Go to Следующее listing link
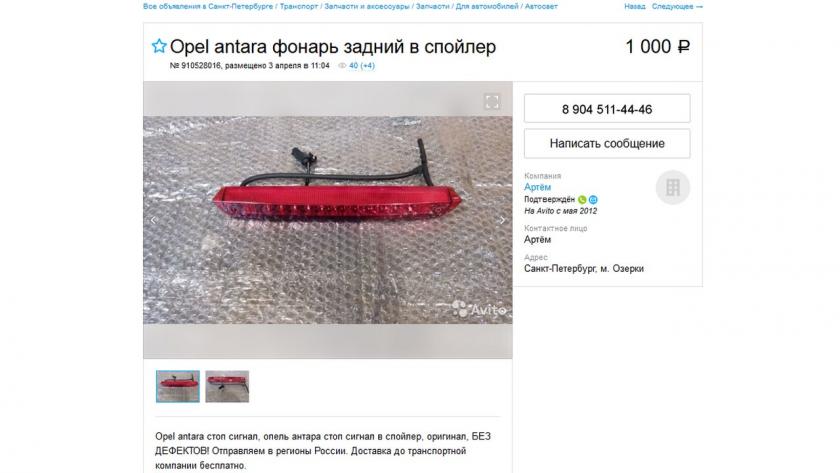The width and height of the screenshot is (840, 473). (x=677, y=6)
